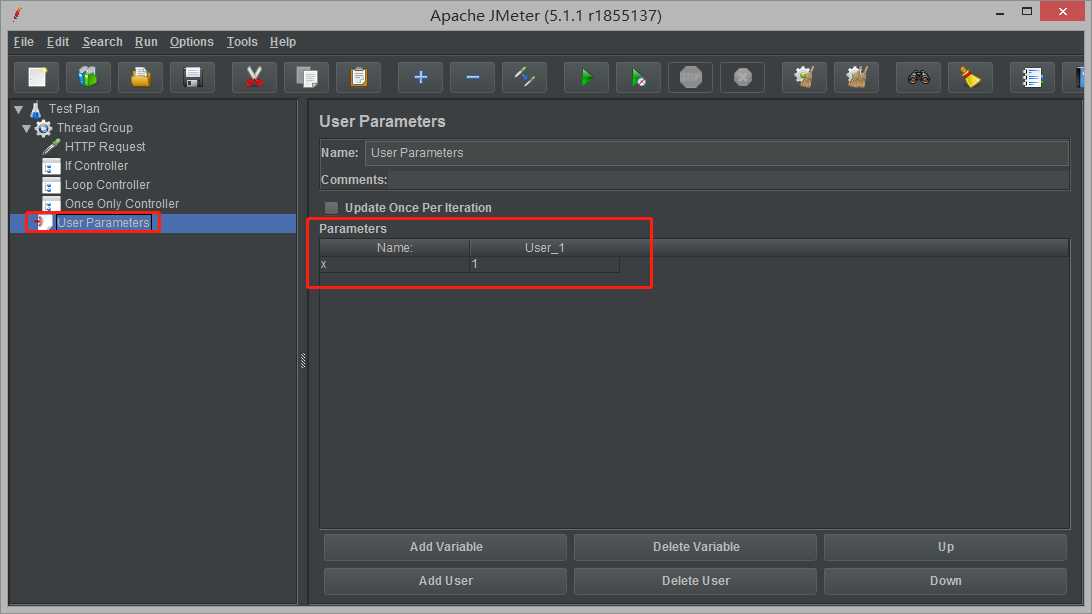Expand all nodes with plus icon

point(421,77)
